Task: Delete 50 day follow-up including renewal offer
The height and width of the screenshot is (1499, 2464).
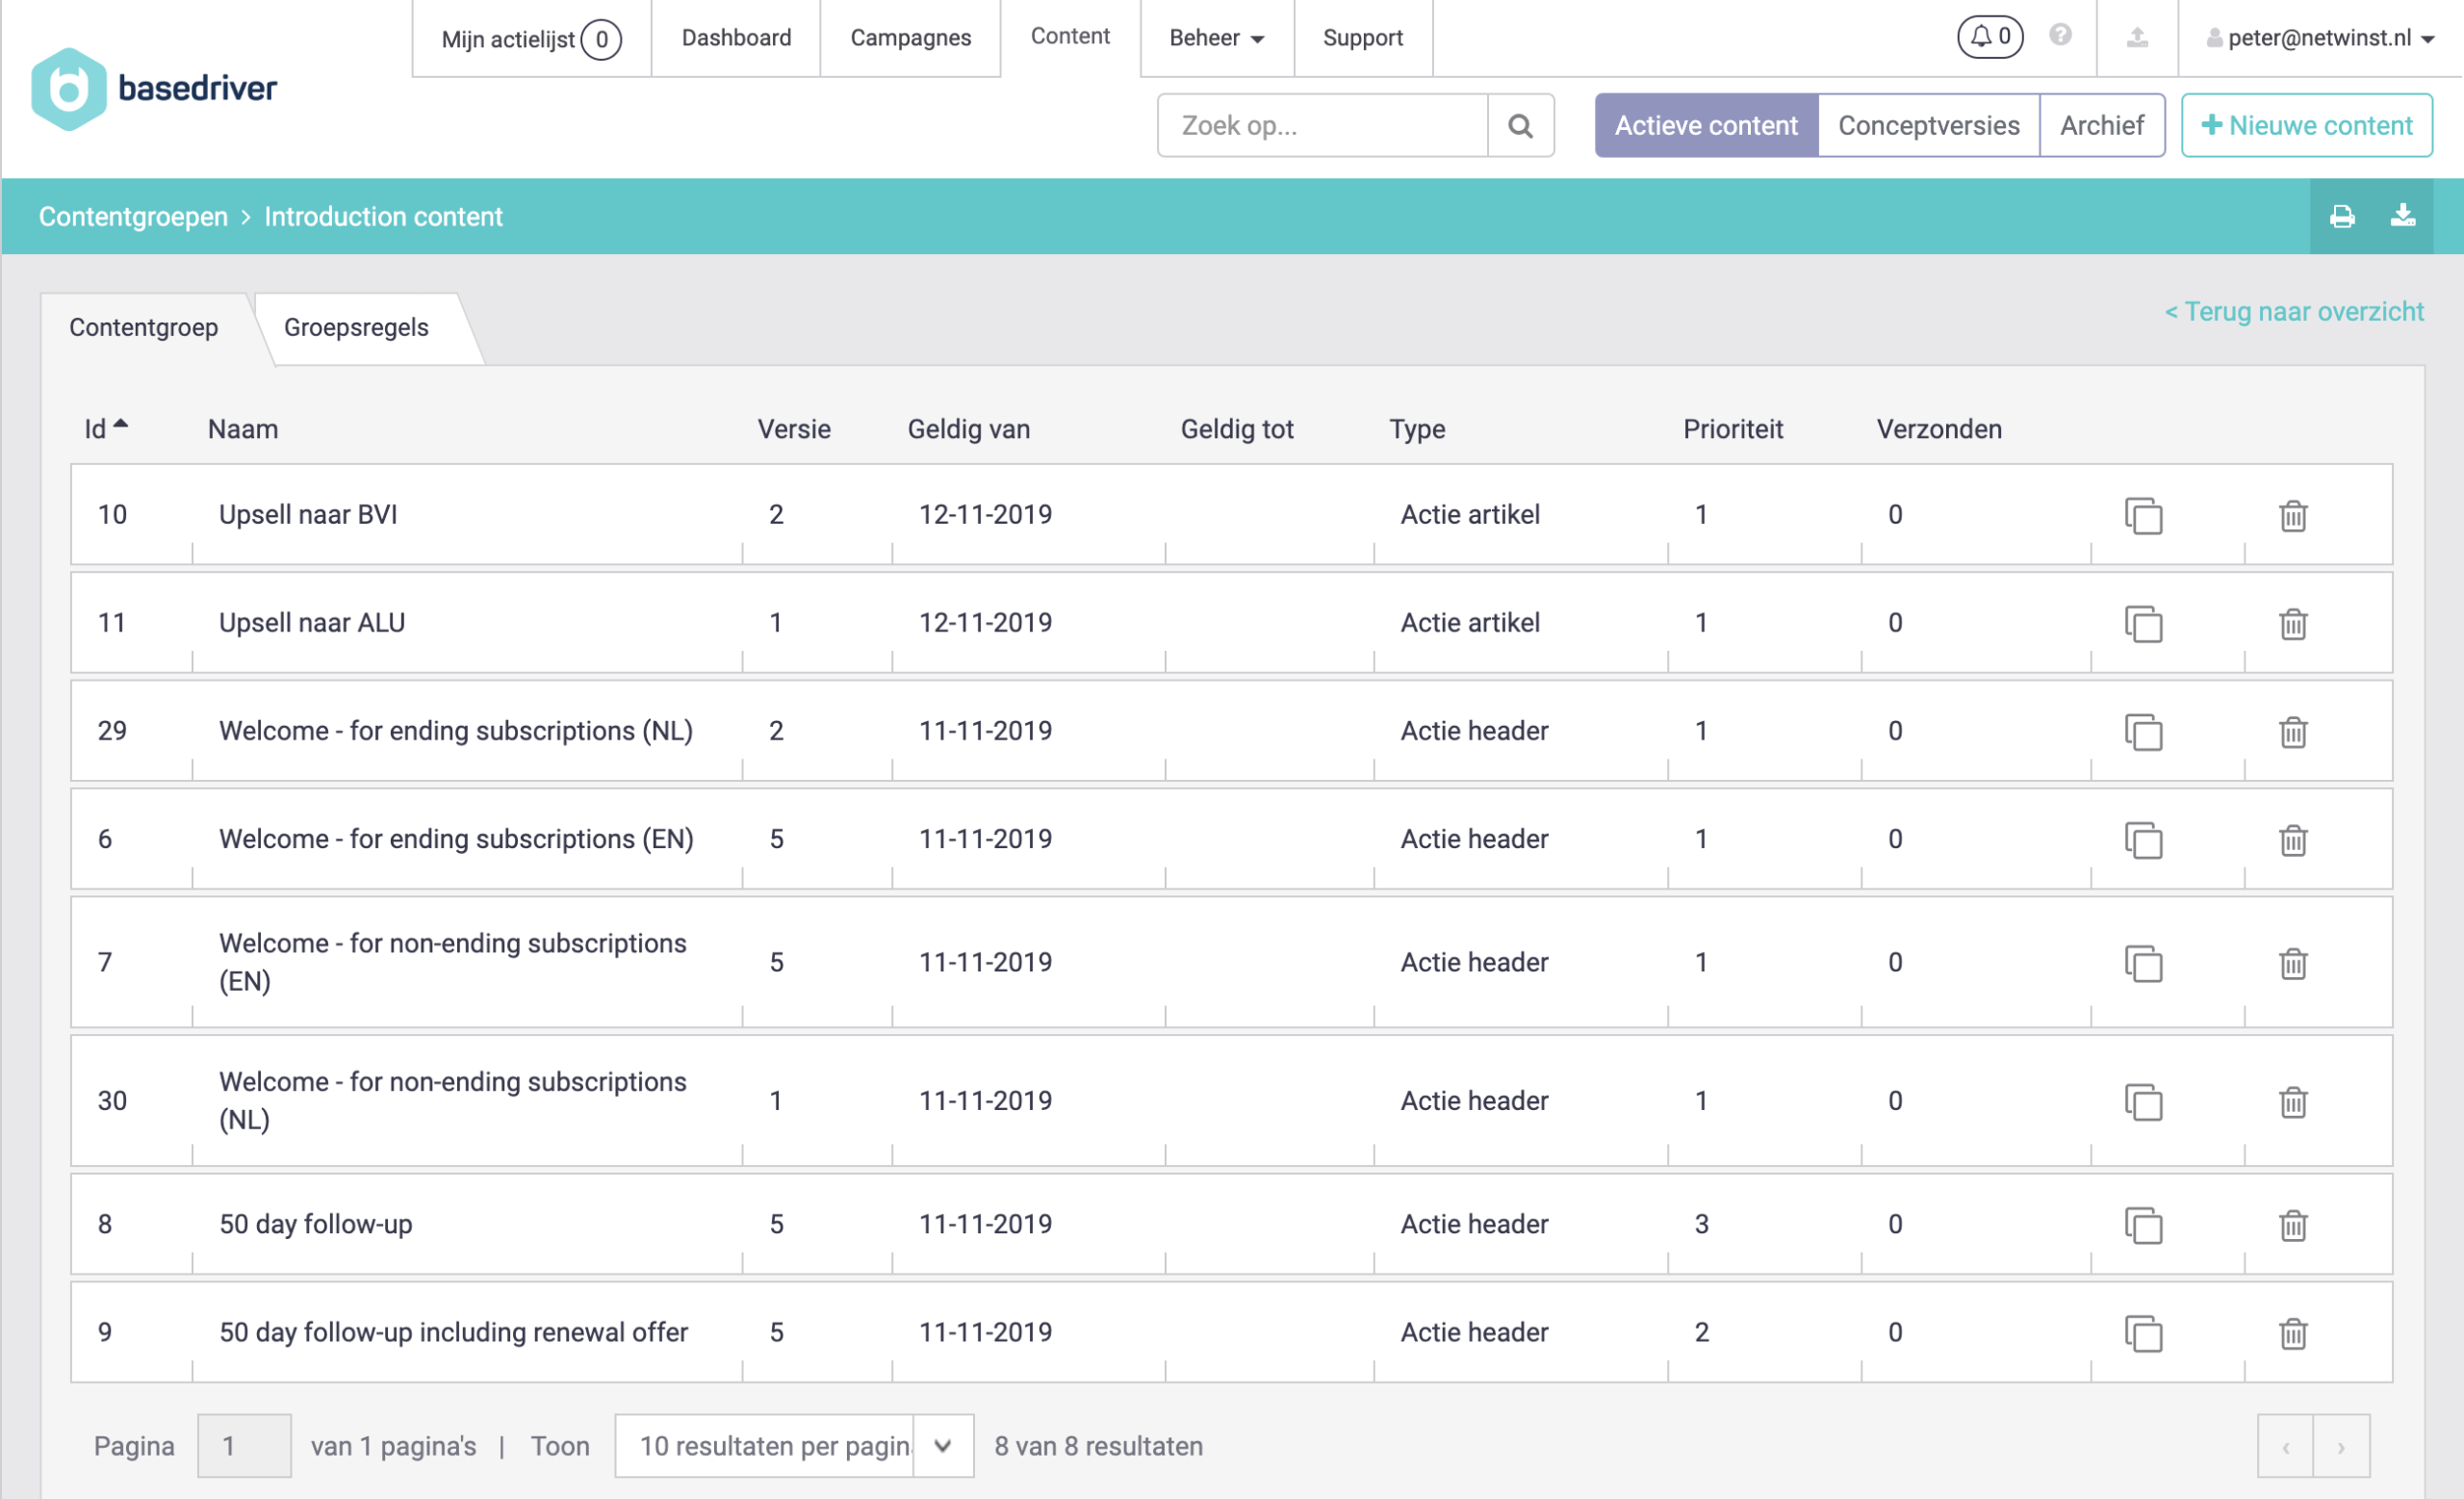Action: point(2293,1333)
